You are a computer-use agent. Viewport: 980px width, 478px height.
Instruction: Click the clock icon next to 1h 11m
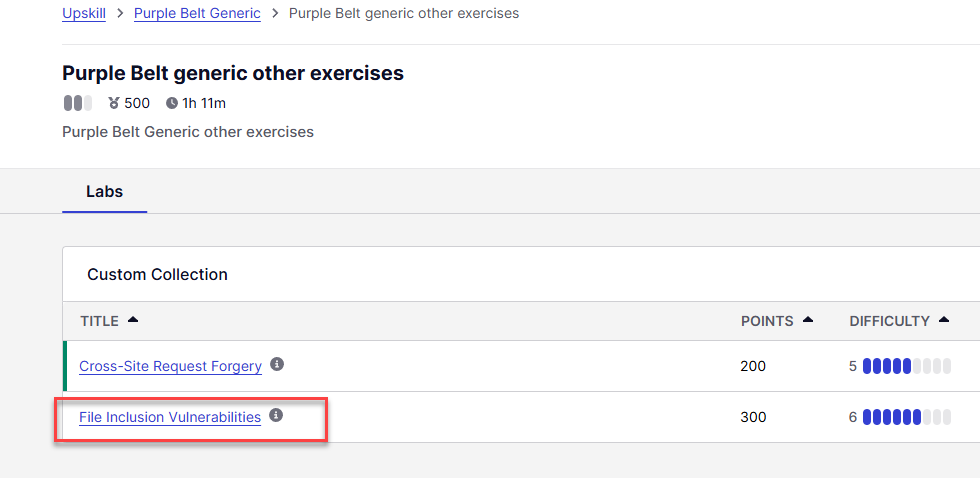tap(172, 103)
